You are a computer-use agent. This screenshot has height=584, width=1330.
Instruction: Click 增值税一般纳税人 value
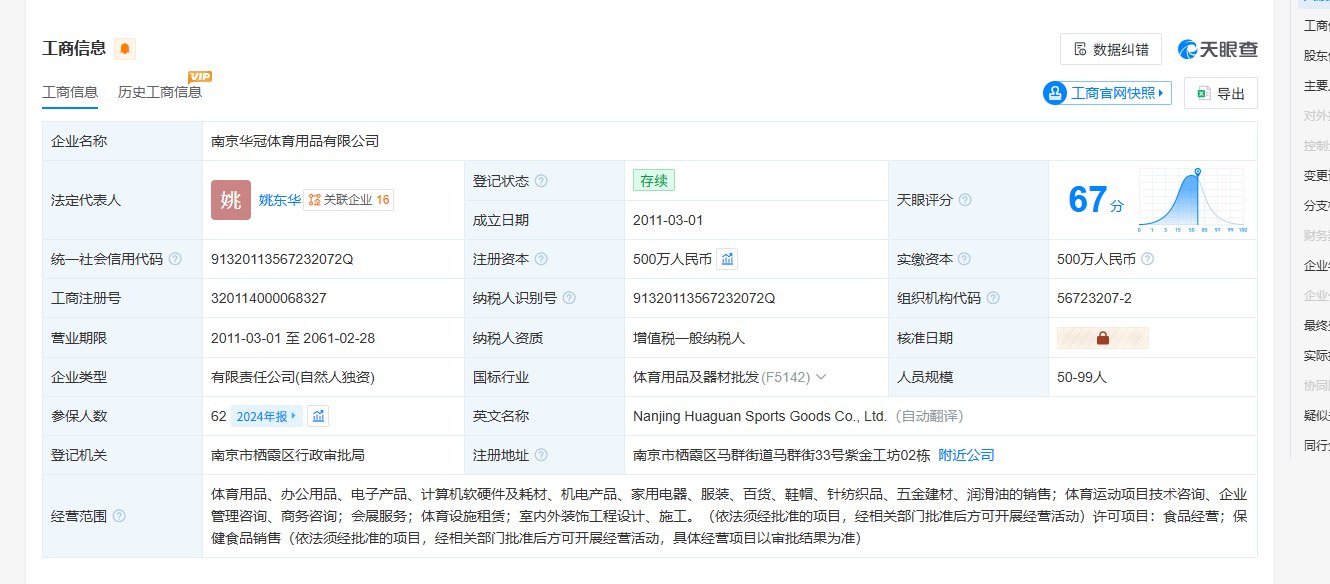pyautogui.click(x=689, y=338)
